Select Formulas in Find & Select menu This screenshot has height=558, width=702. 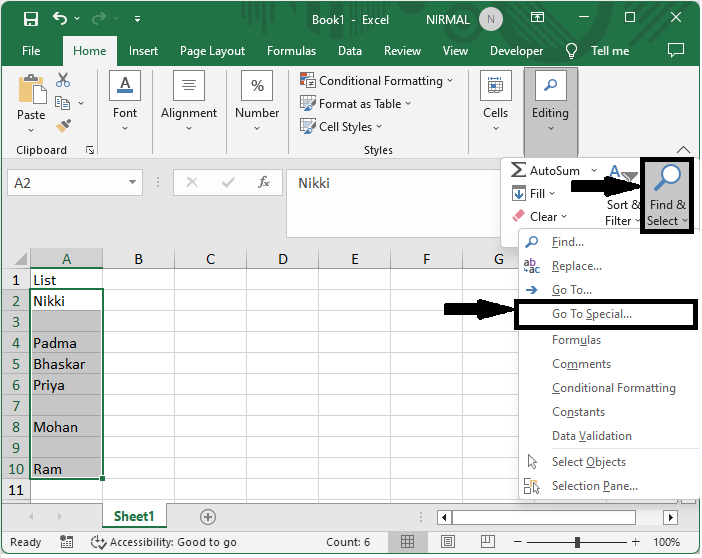[x=608, y=340]
